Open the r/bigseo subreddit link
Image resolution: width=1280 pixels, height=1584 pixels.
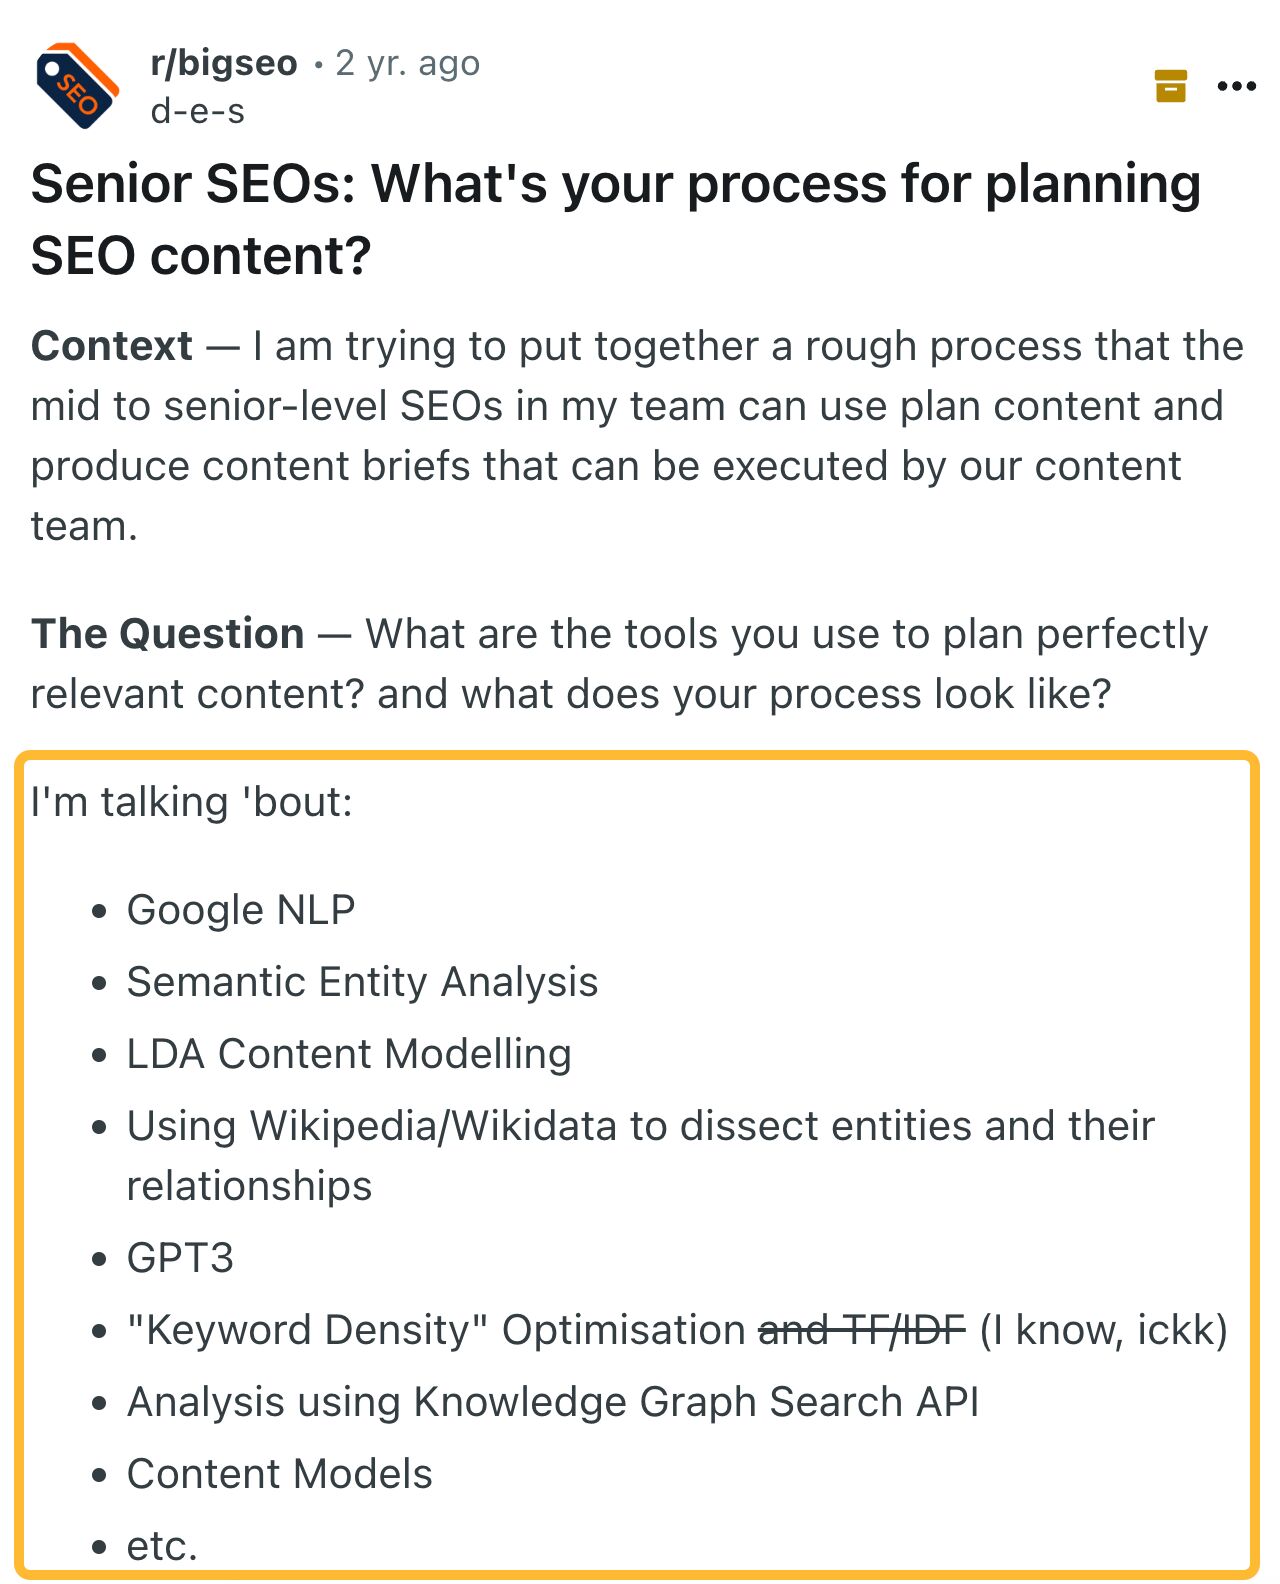[224, 63]
